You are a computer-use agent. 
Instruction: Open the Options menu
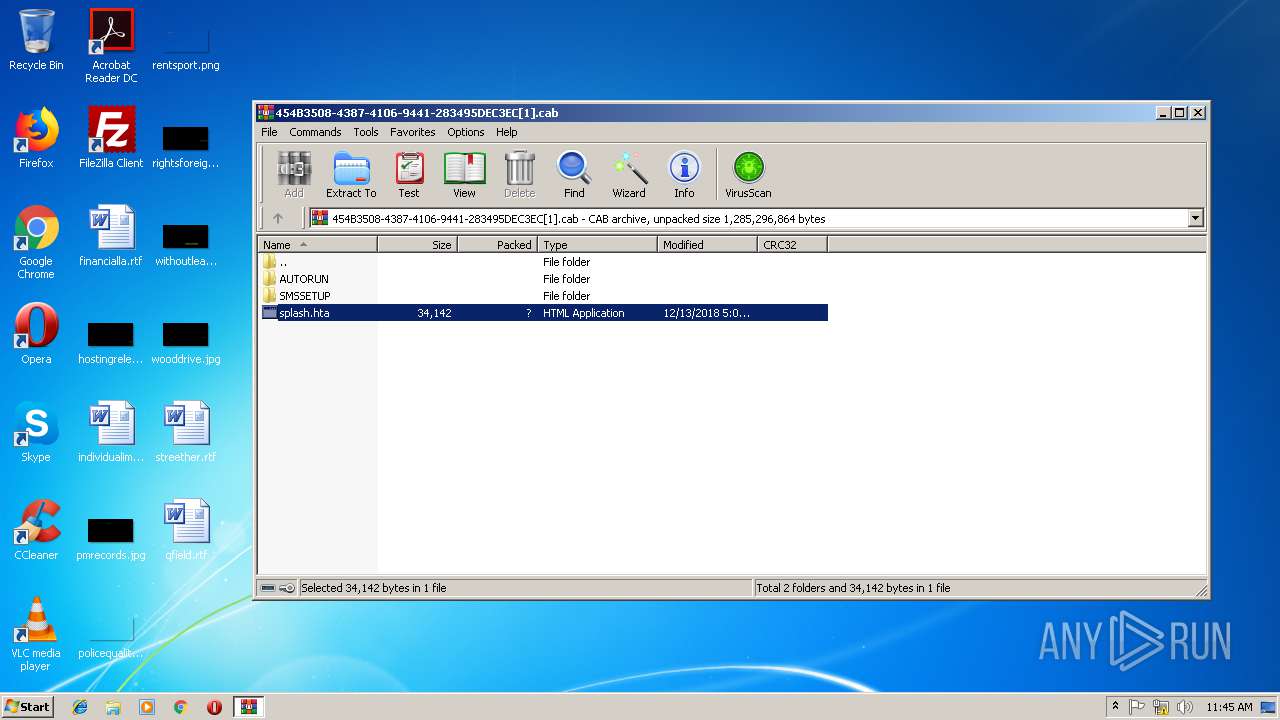point(466,132)
